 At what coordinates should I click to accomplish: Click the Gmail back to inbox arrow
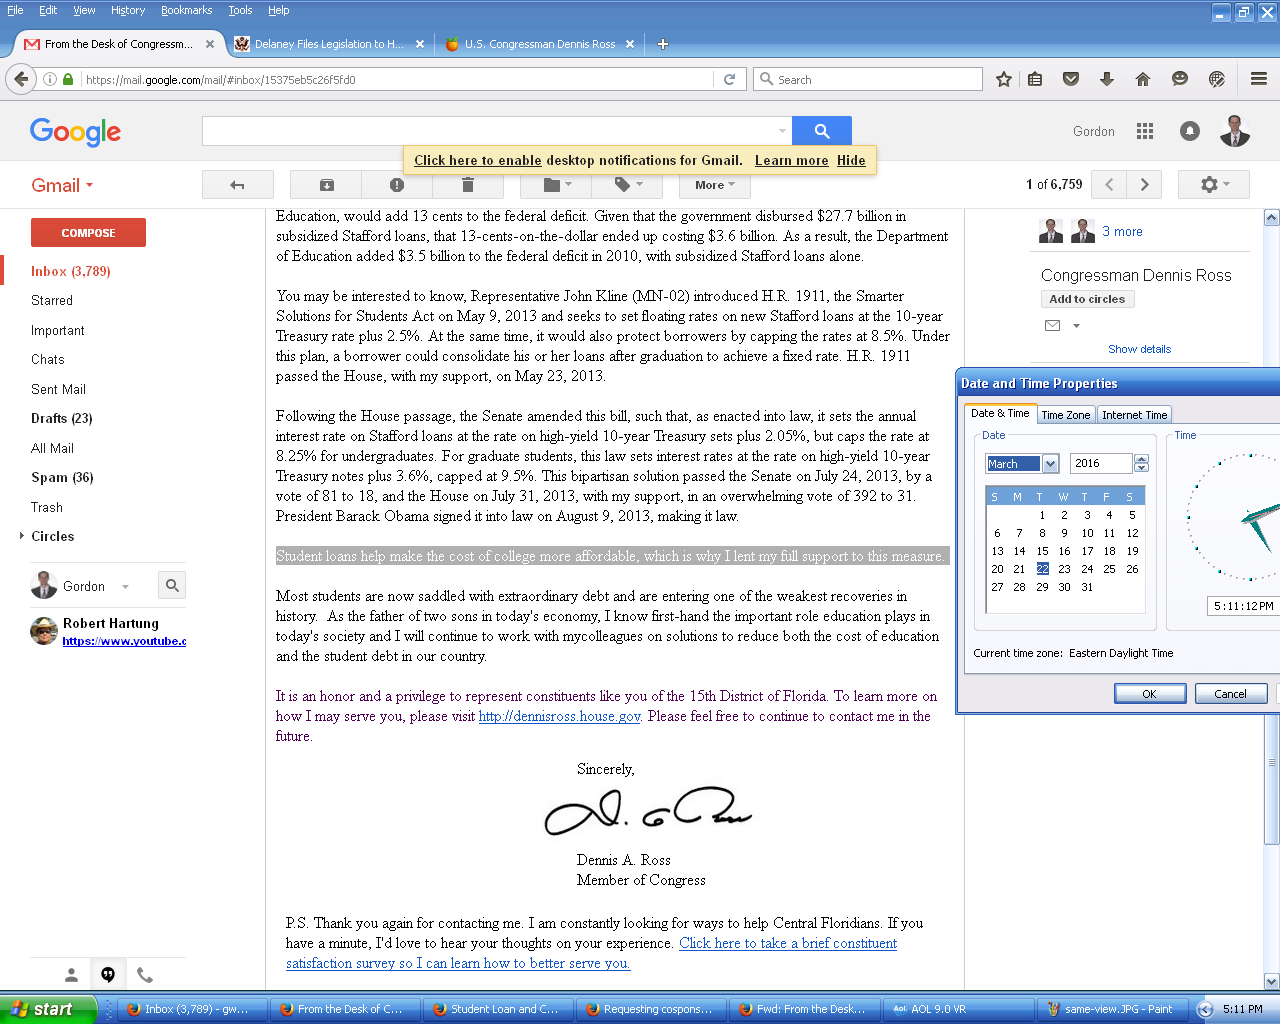coord(238,185)
